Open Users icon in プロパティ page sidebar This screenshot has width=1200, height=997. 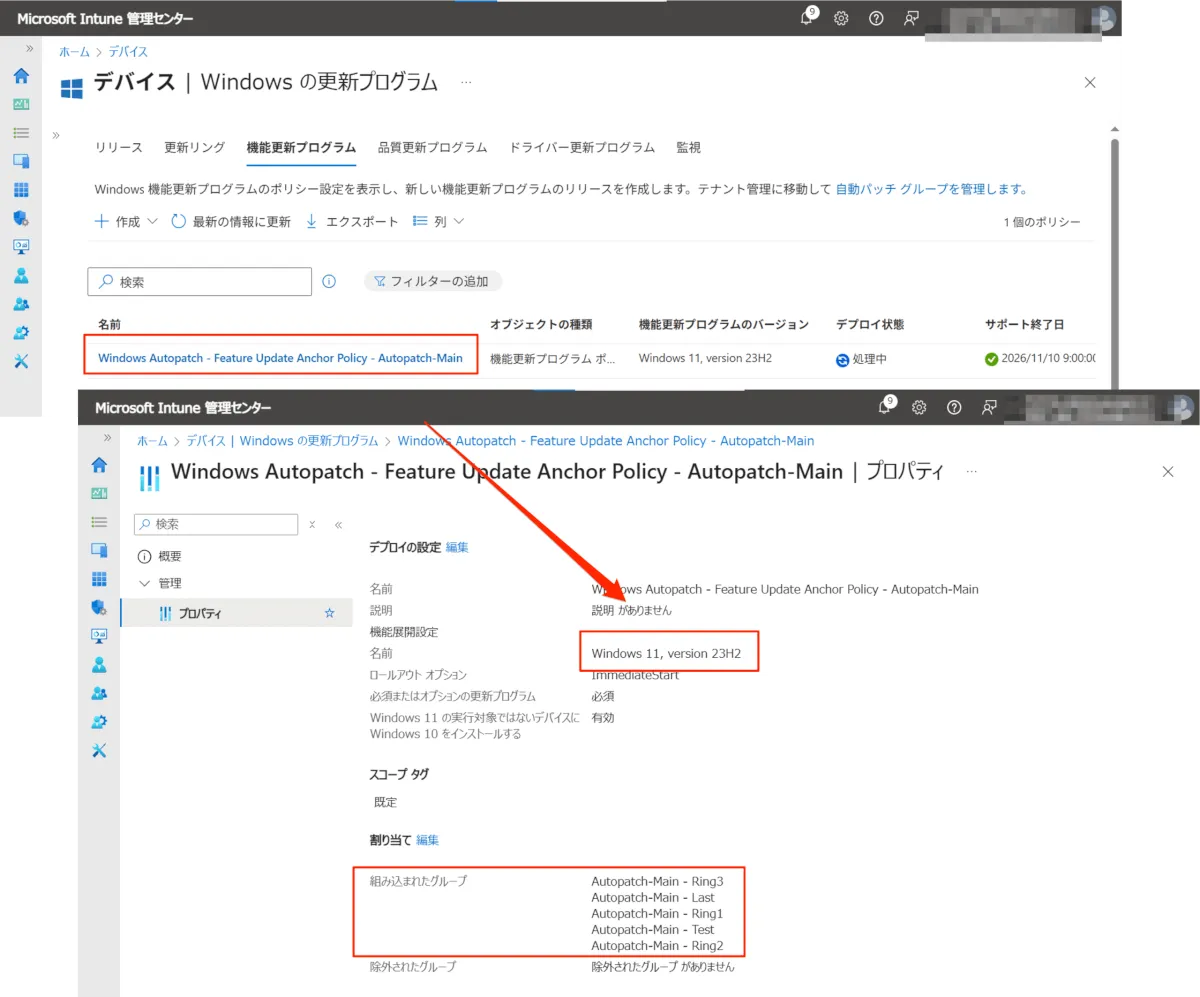[x=99, y=665]
